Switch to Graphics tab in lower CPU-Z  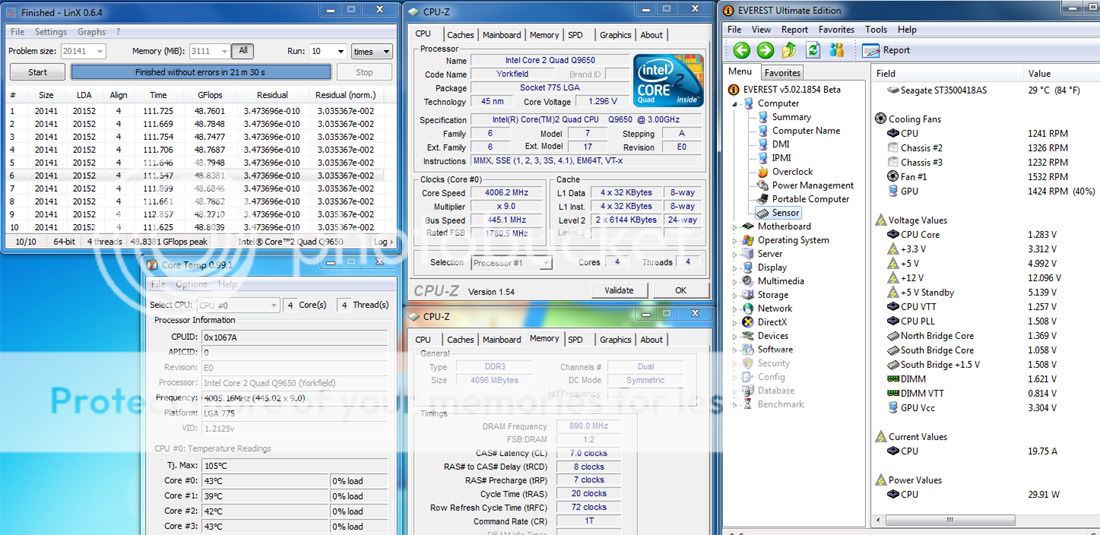[x=615, y=339]
